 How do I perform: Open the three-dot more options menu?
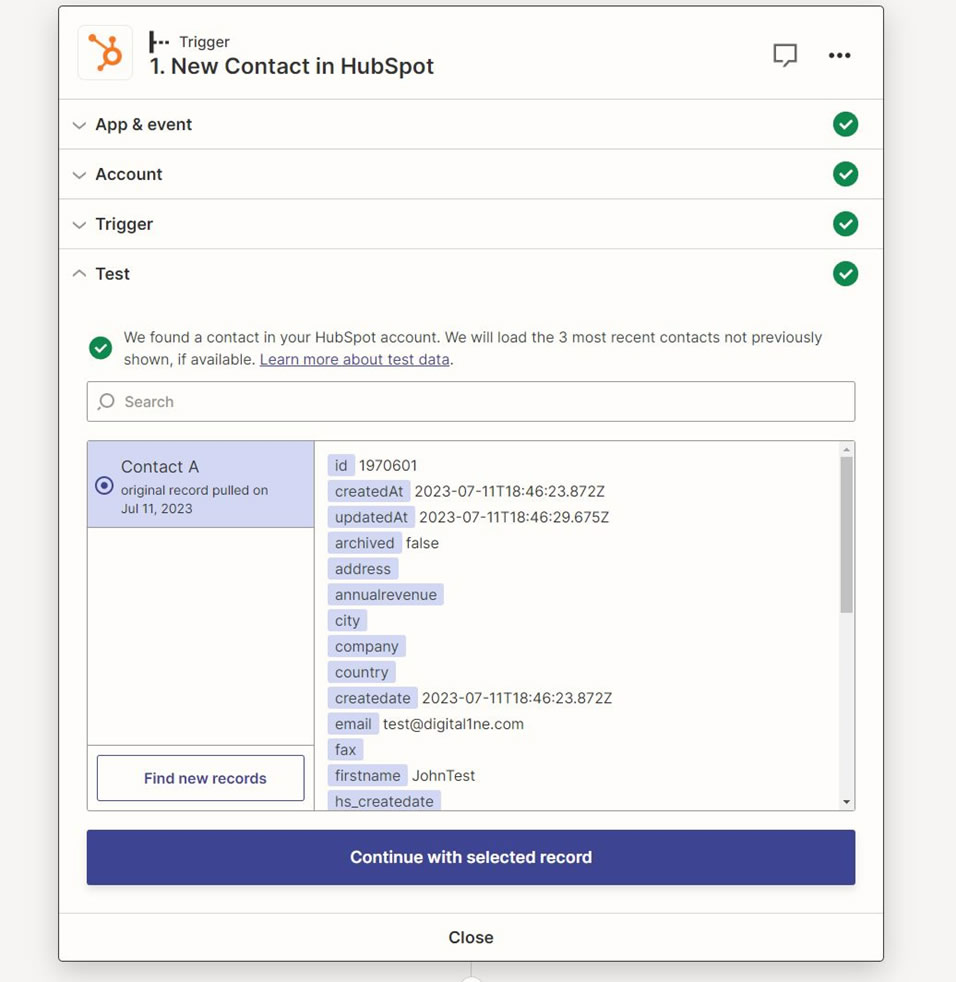pos(839,55)
